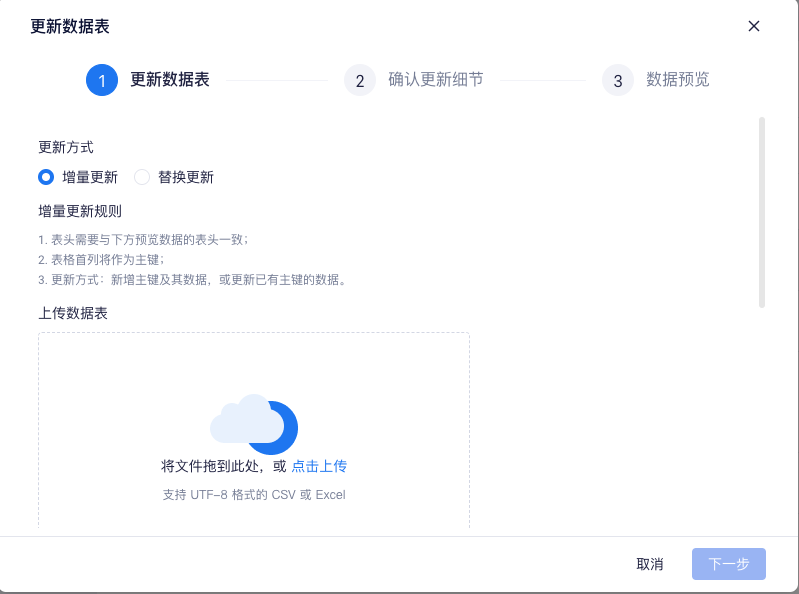Click the 更新数据表 step label
Screen dimensions: 799x594
170,79
